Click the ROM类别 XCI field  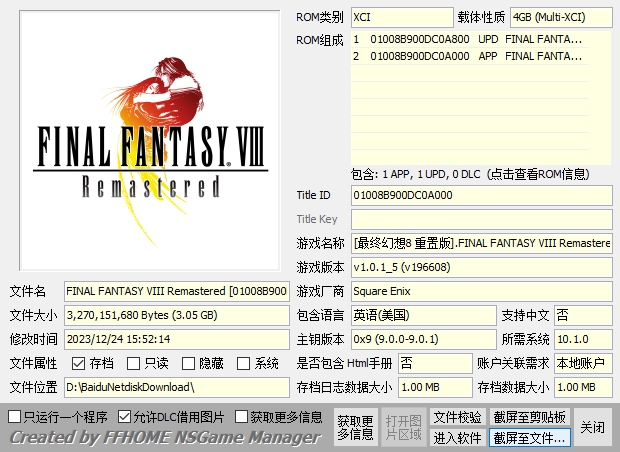402,17
